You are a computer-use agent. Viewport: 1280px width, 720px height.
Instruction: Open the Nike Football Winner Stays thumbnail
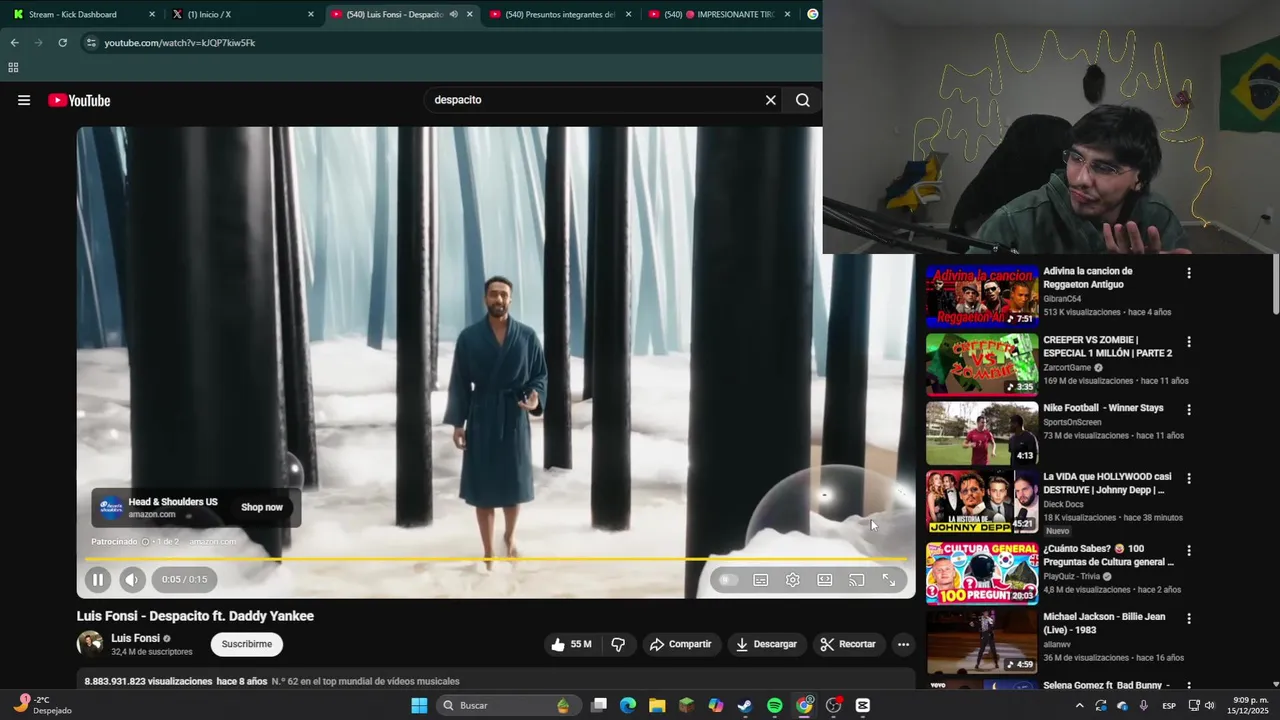pos(982,433)
